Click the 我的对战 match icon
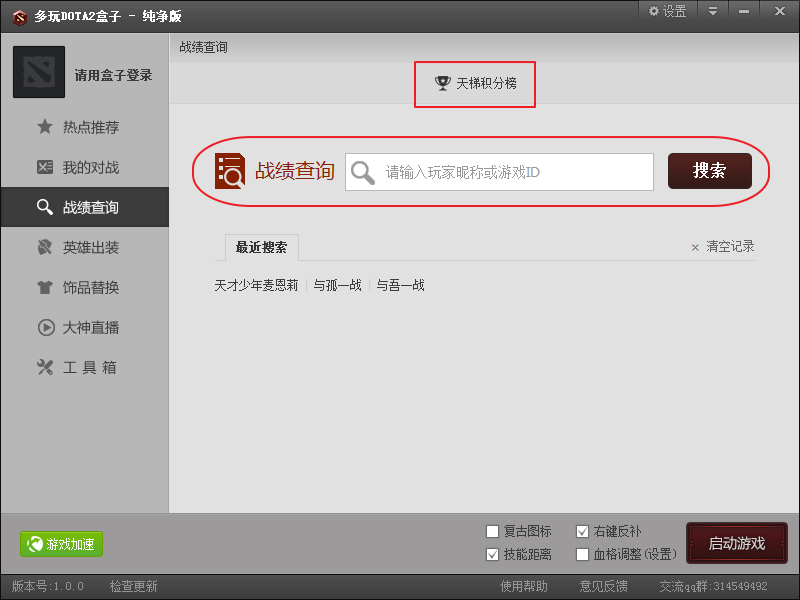The height and width of the screenshot is (600, 800). point(45,167)
